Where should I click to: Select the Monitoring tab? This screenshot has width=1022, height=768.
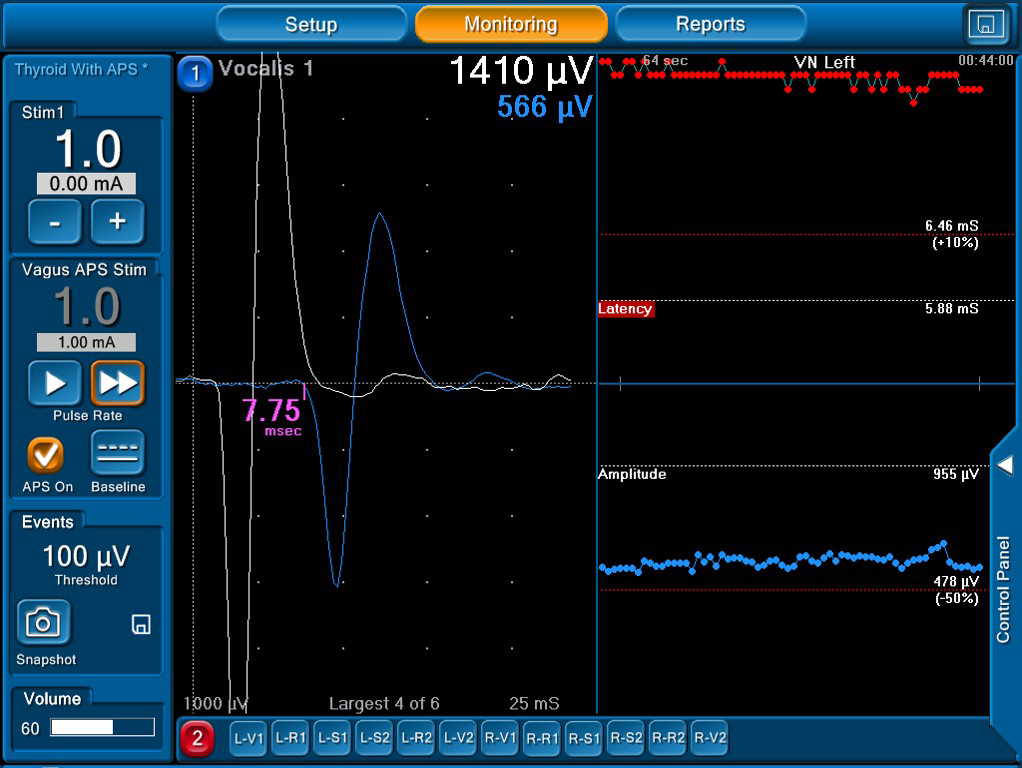tap(511, 24)
